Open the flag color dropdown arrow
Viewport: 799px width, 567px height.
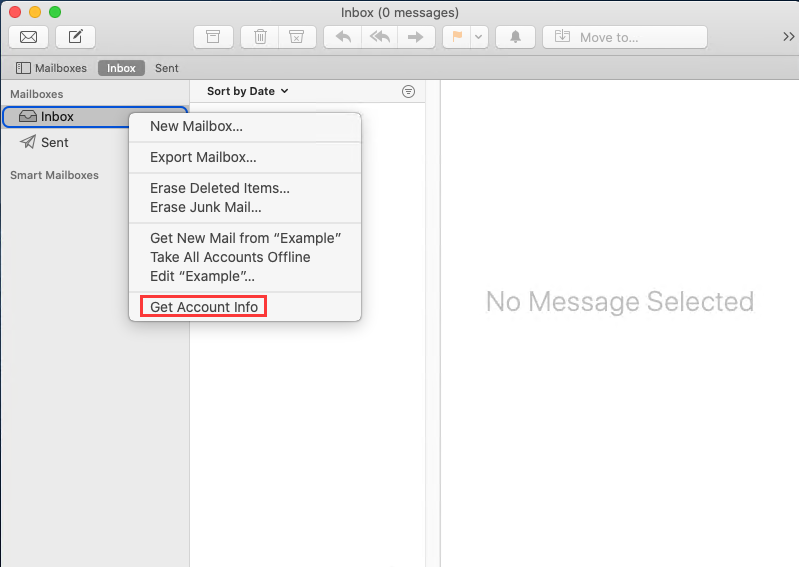(x=479, y=37)
